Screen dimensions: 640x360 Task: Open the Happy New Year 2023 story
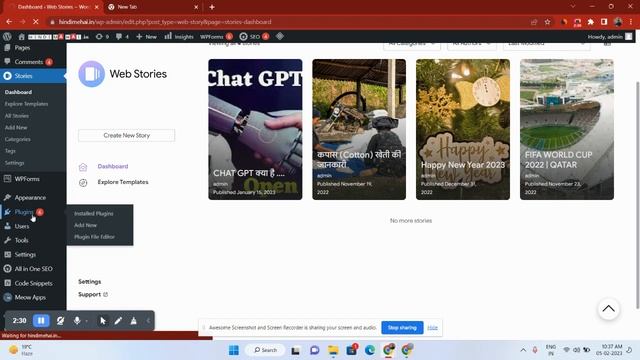click(463, 129)
